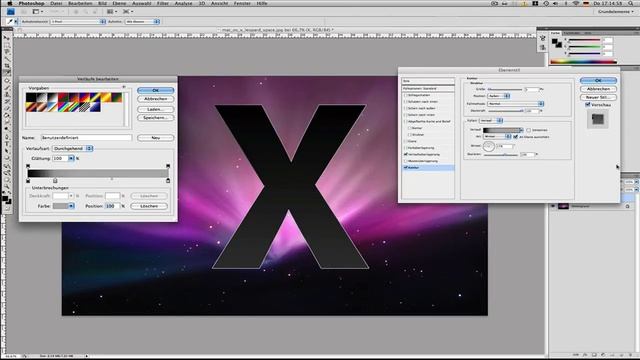
Task: Click the gradient Name input field
Action: click(x=86, y=138)
